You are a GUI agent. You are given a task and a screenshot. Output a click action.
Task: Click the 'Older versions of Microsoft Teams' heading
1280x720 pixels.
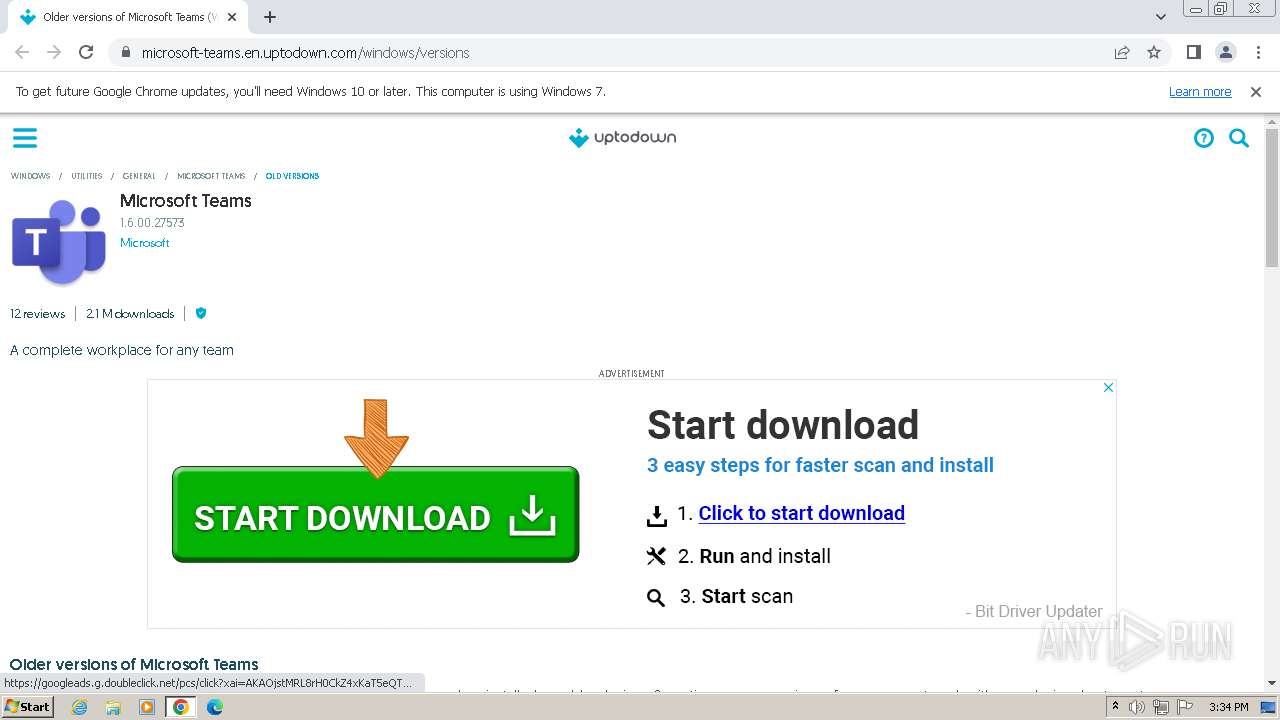click(x=134, y=664)
